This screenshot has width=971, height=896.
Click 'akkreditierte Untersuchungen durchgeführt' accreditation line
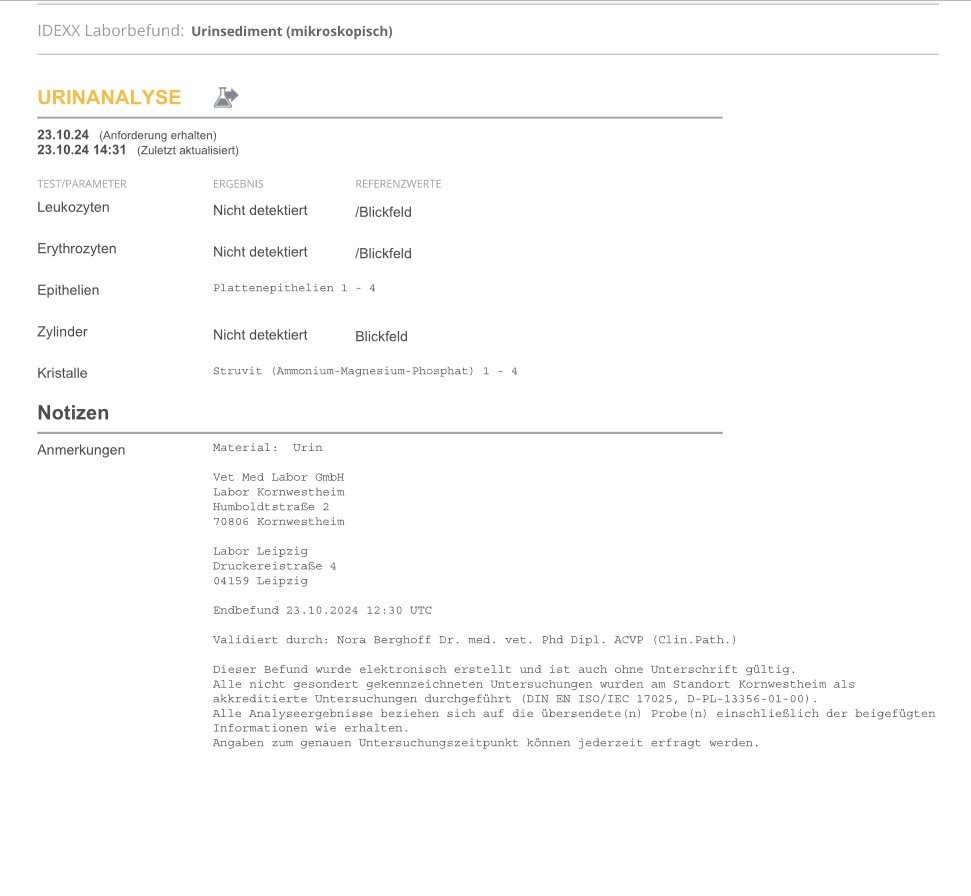point(515,699)
